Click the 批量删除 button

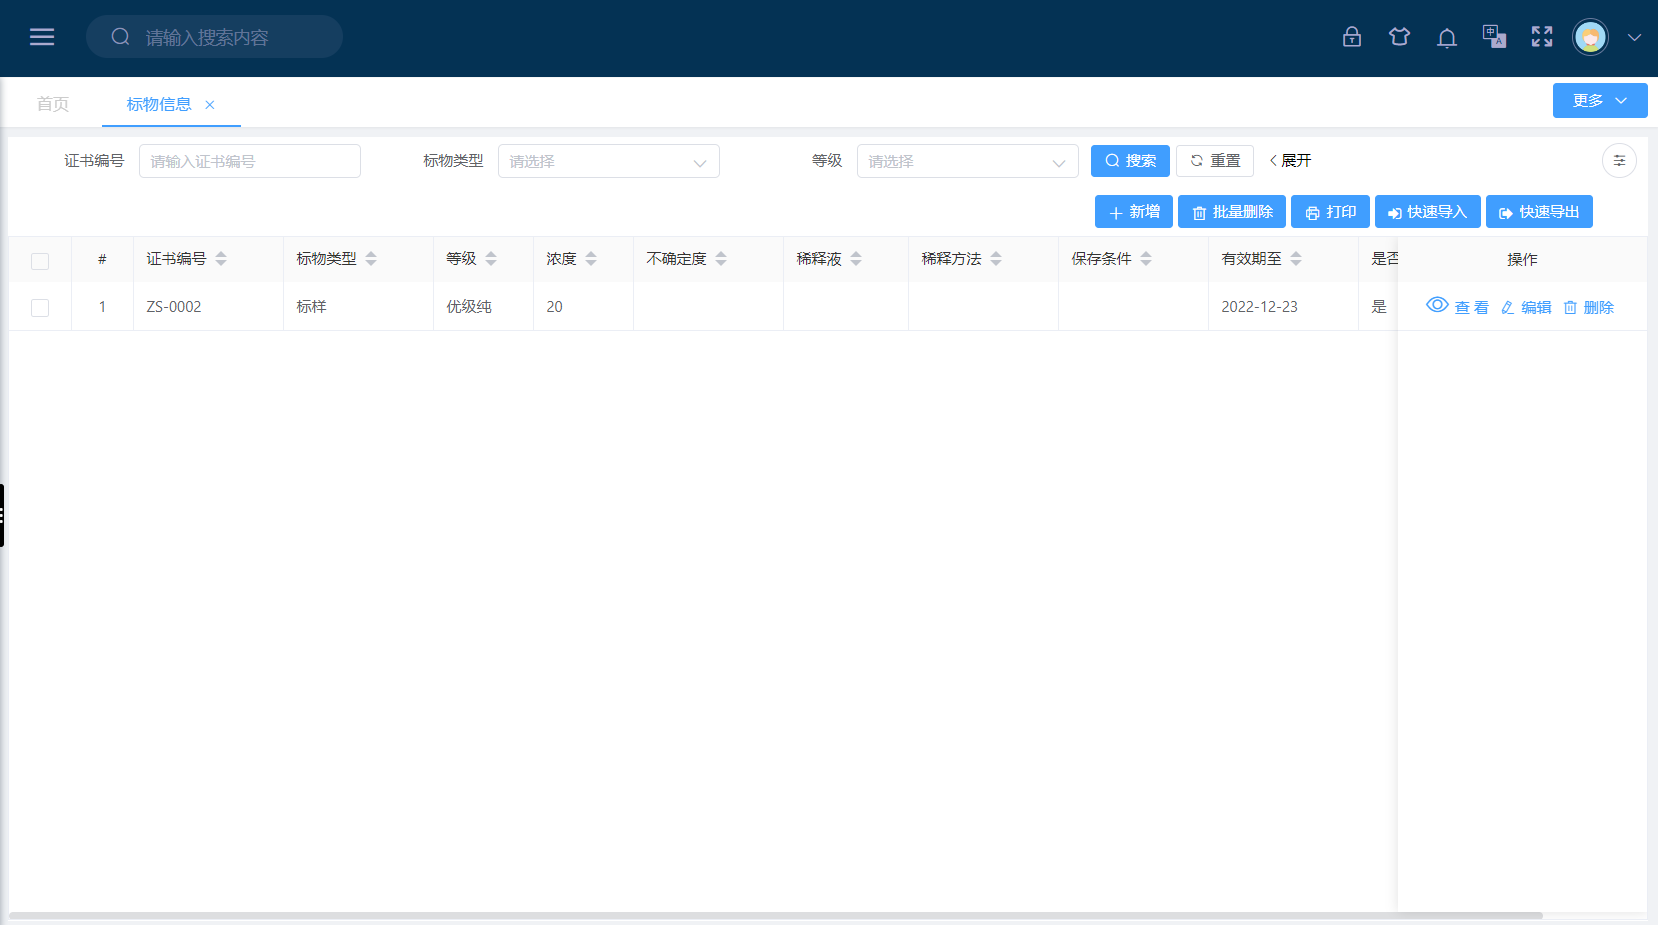1232,212
